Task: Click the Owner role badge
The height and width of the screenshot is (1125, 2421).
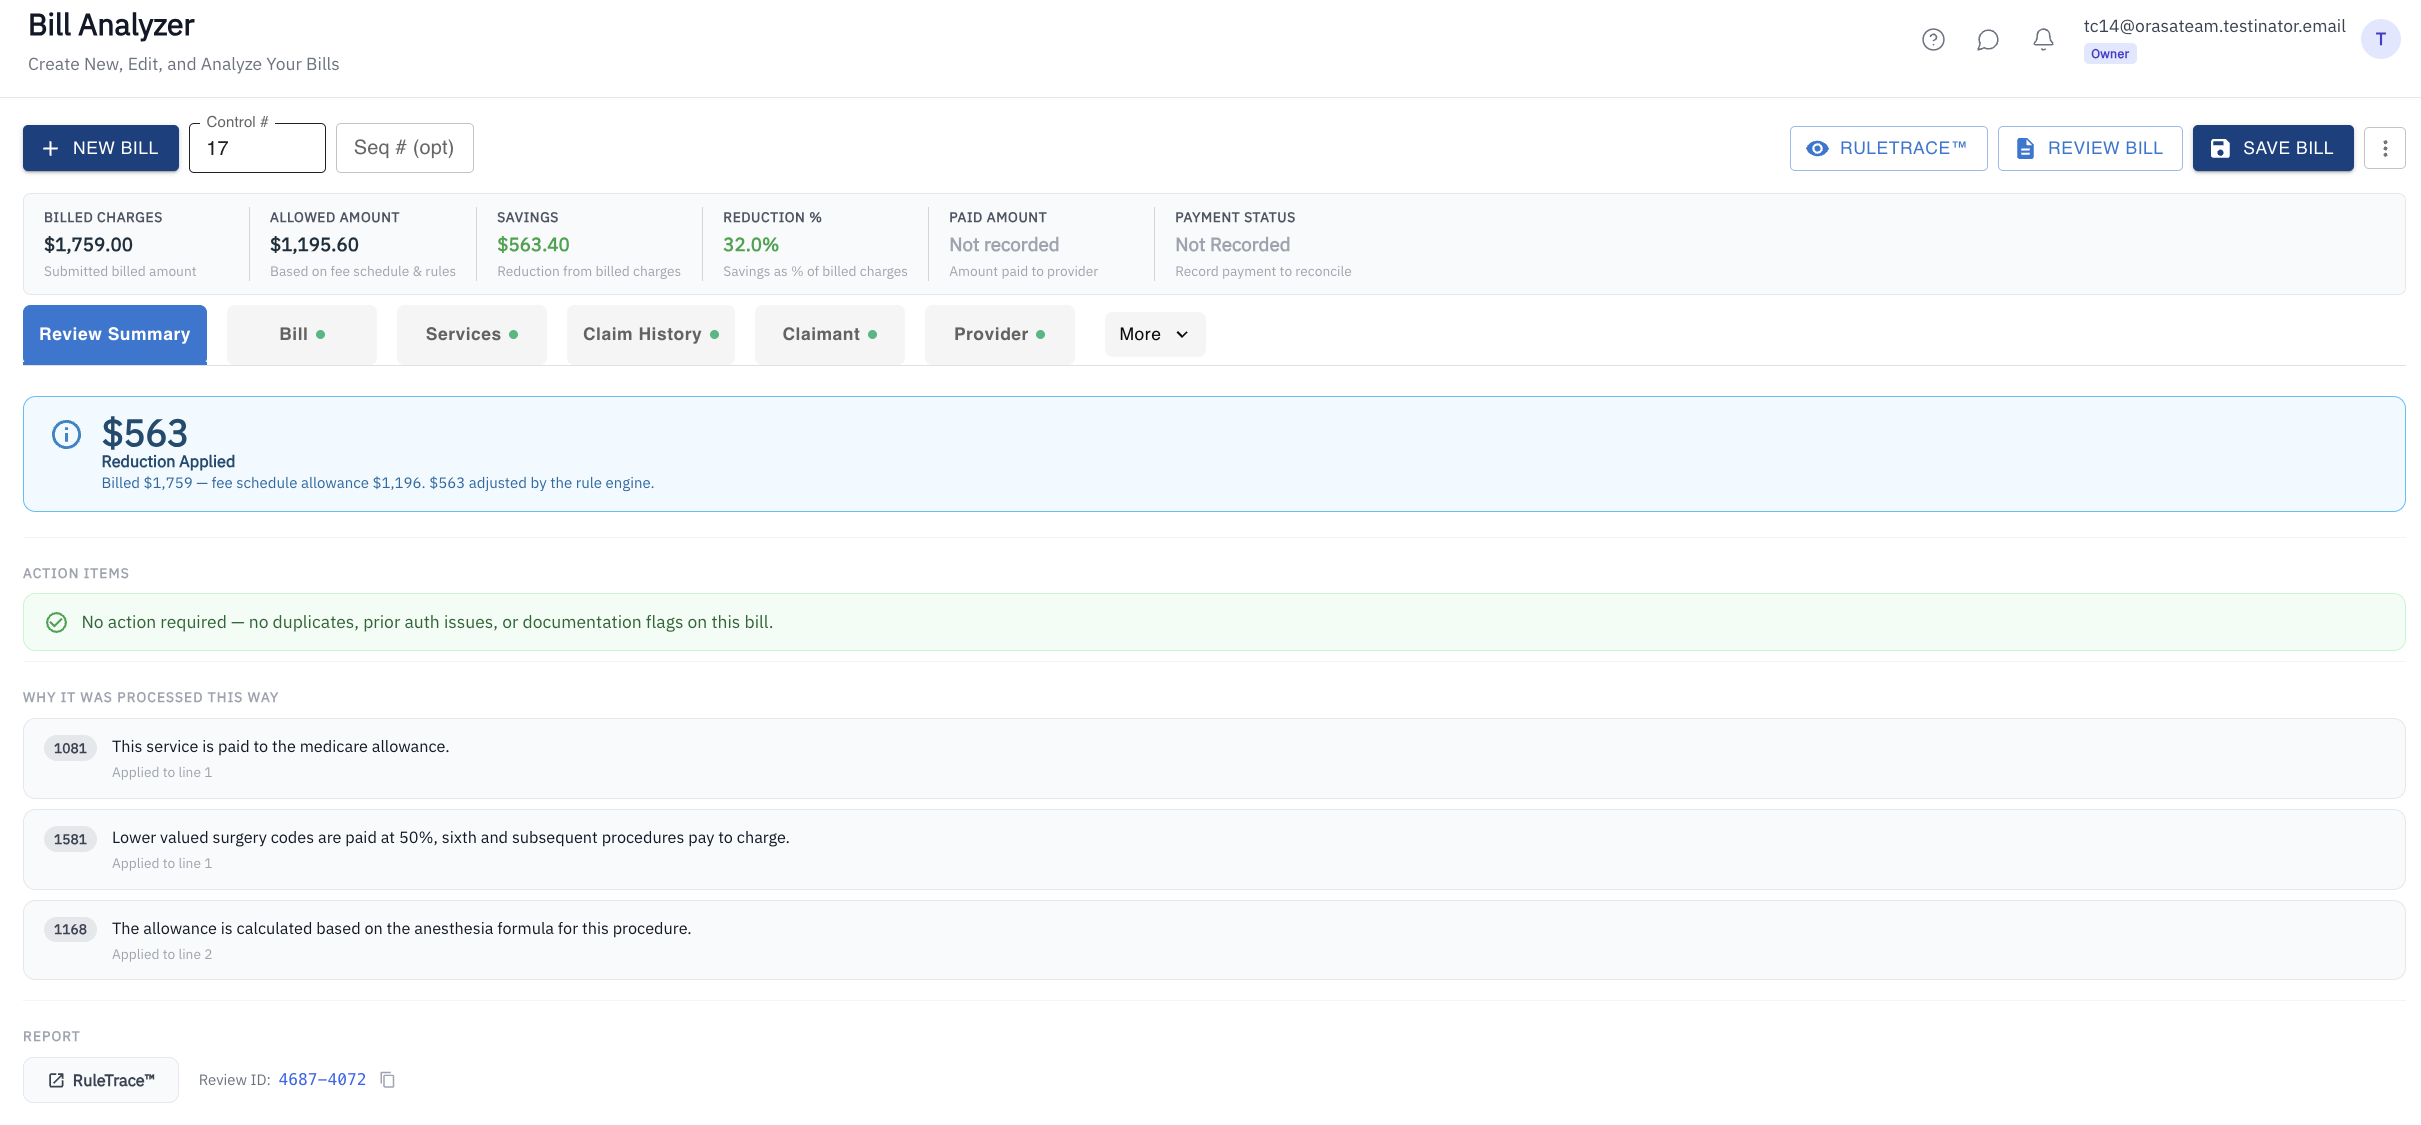Action: tap(2110, 54)
